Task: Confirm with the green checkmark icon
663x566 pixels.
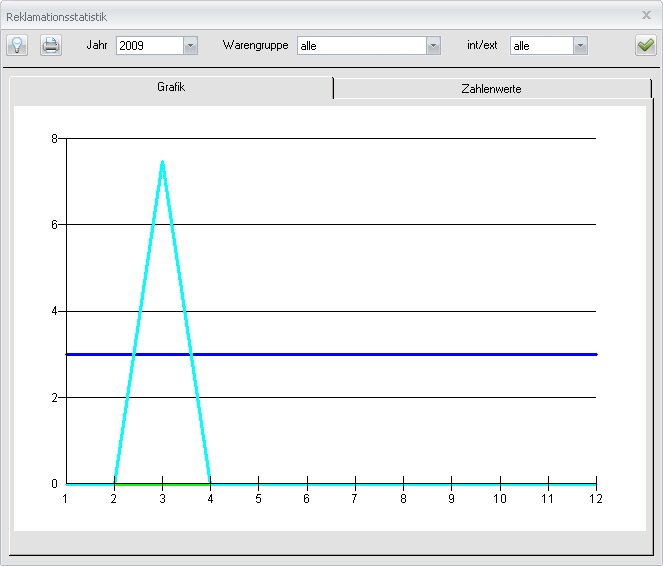Action: pyautogui.click(x=645, y=45)
